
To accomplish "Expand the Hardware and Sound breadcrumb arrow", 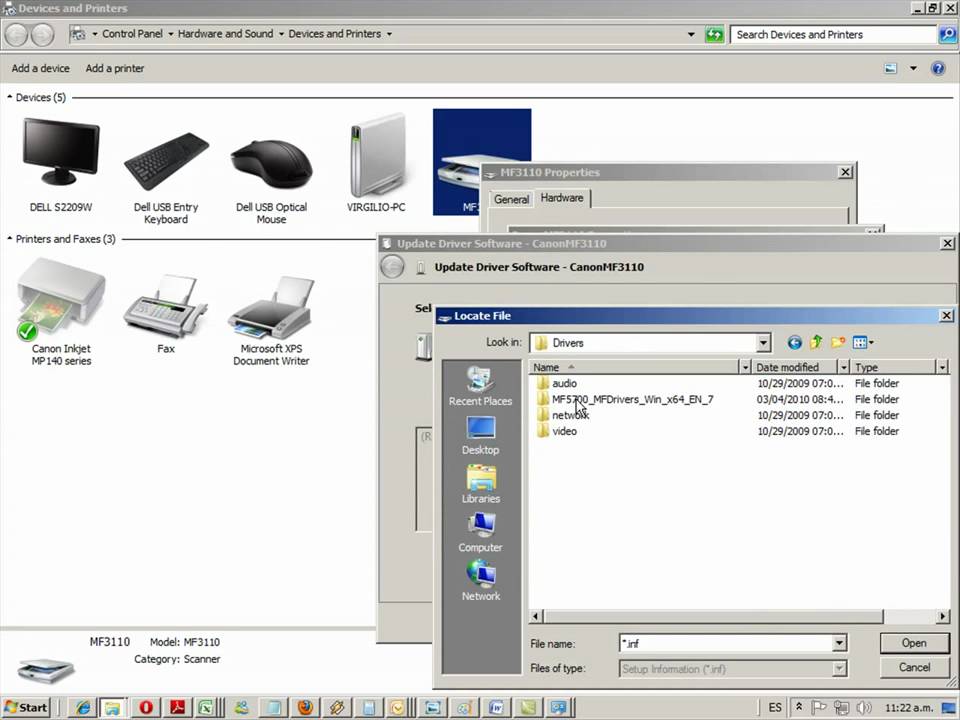I will point(281,34).
